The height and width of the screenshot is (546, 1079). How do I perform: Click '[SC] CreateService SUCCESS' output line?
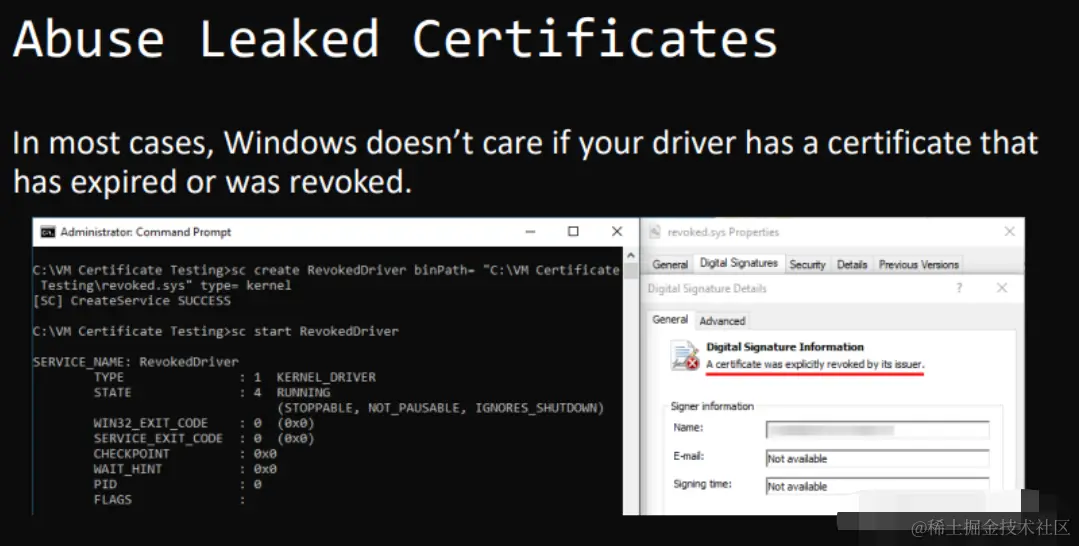131,300
